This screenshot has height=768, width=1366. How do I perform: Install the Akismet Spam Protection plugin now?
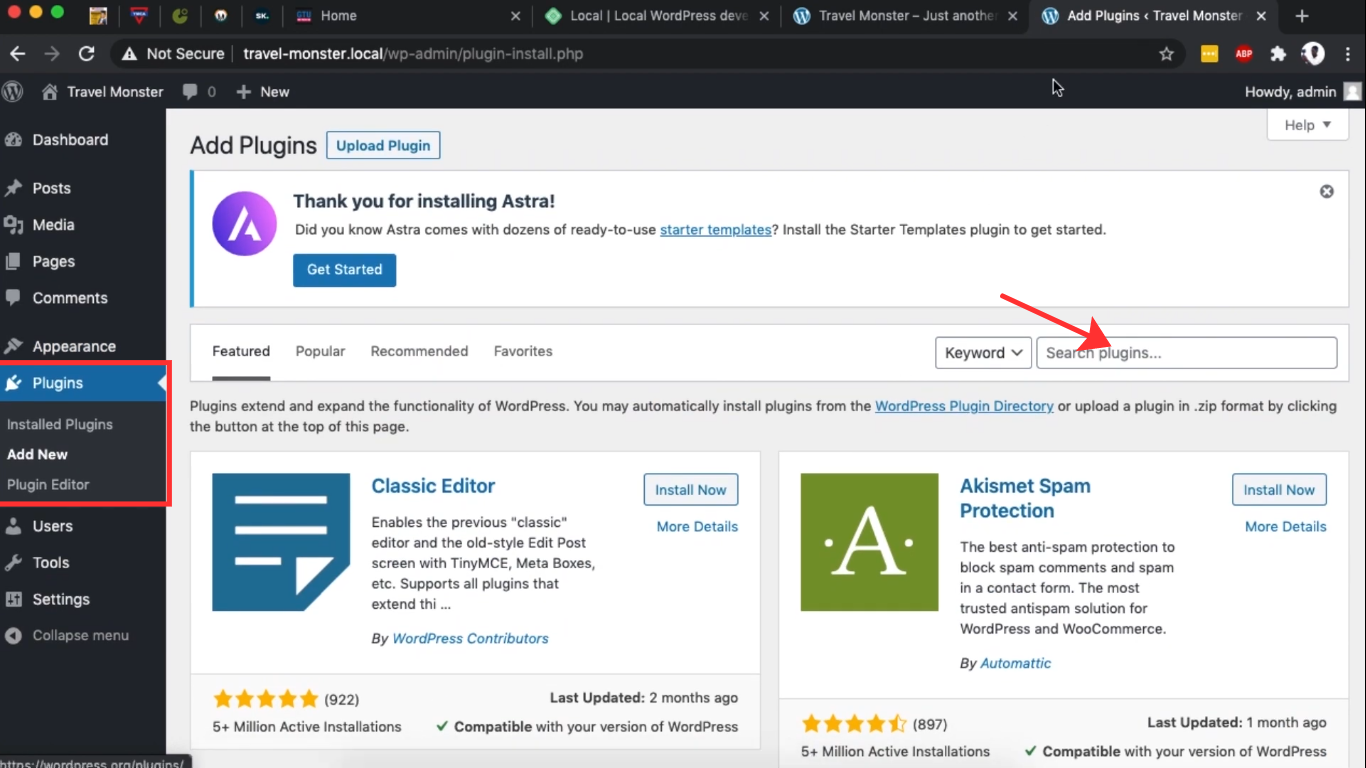[x=1279, y=490]
